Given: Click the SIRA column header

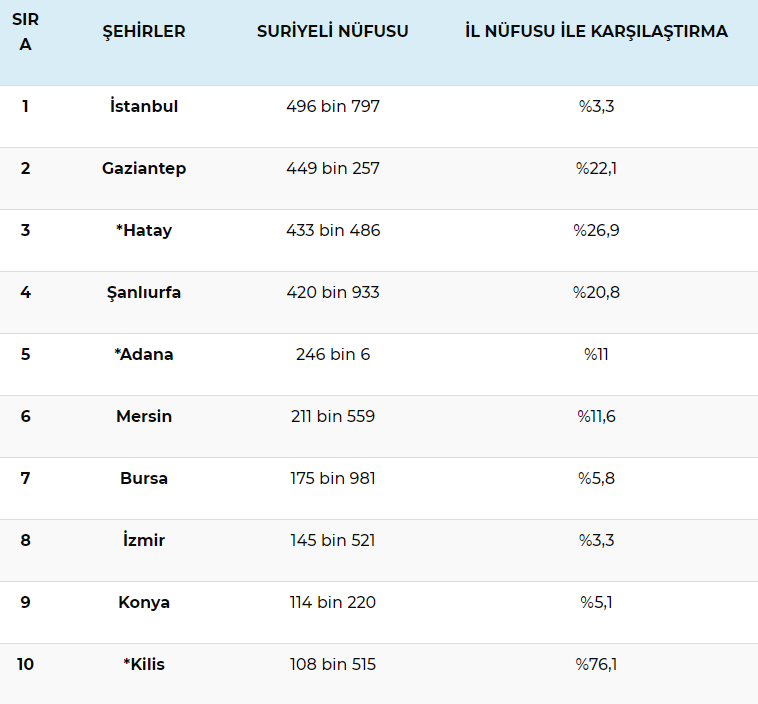Looking at the screenshot, I should (x=25, y=32).
